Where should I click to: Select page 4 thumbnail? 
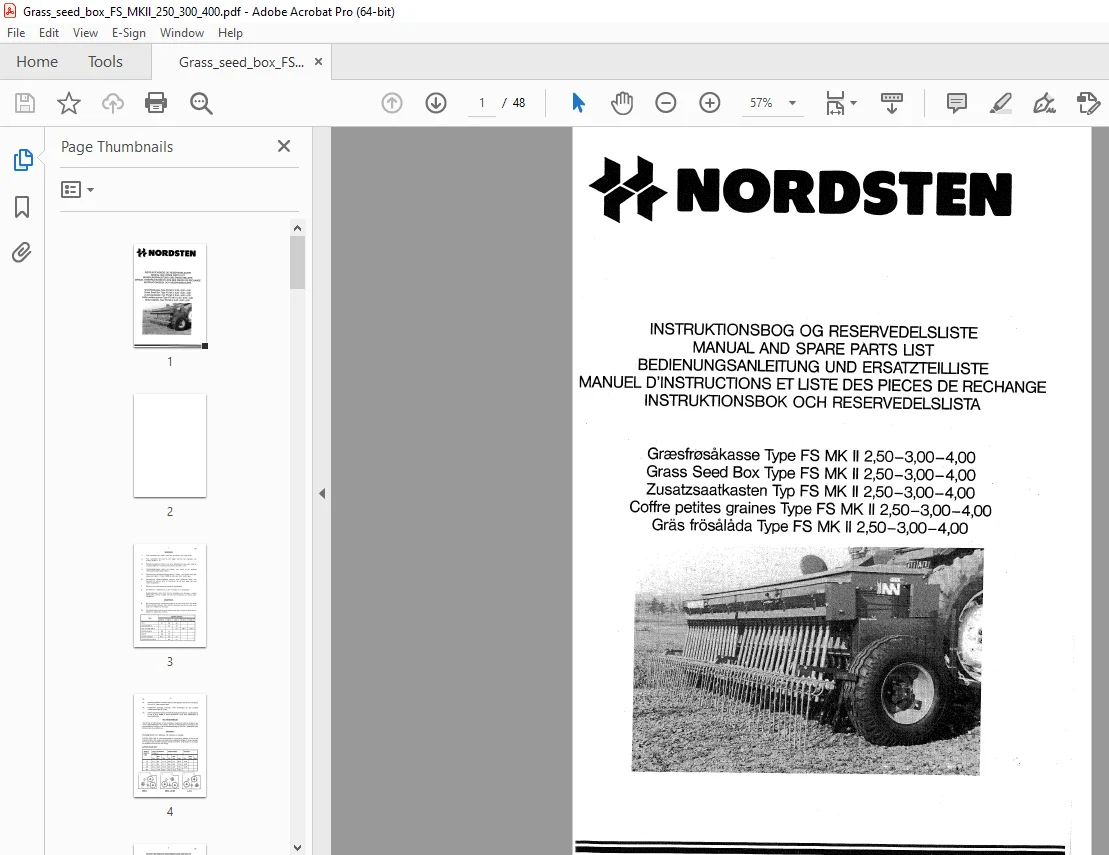tap(170, 745)
